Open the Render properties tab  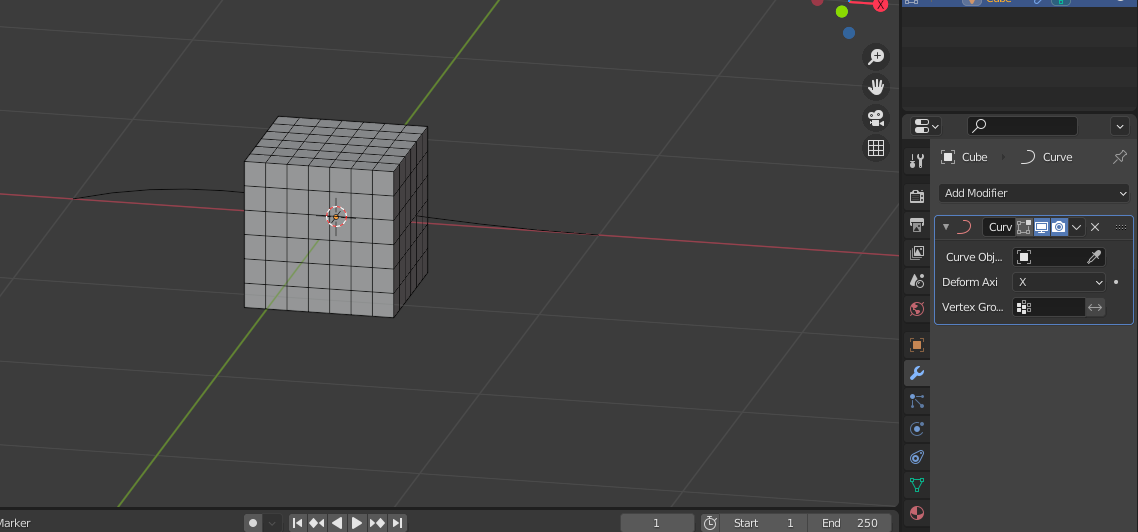point(917,196)
